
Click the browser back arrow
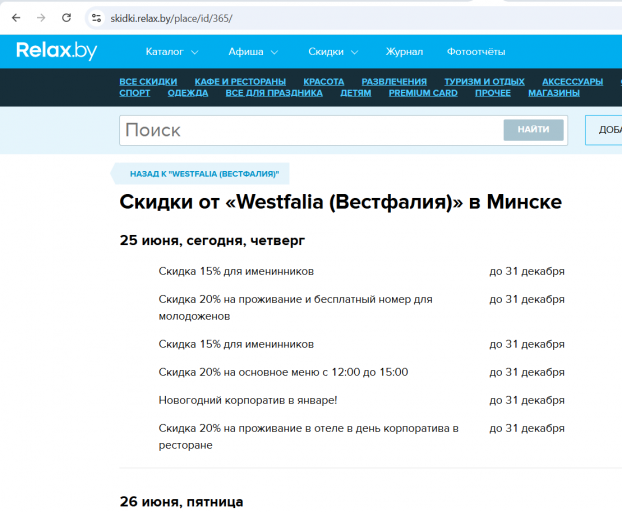tap(16, 18)
